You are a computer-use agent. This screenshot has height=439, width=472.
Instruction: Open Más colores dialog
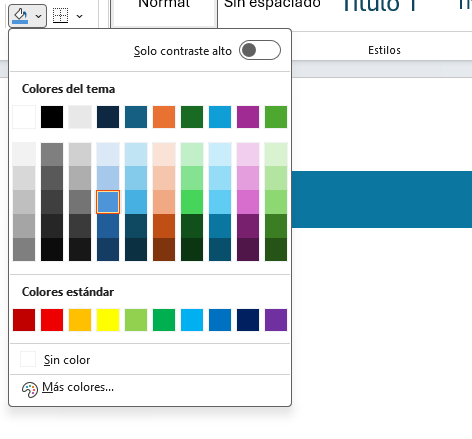150,388
